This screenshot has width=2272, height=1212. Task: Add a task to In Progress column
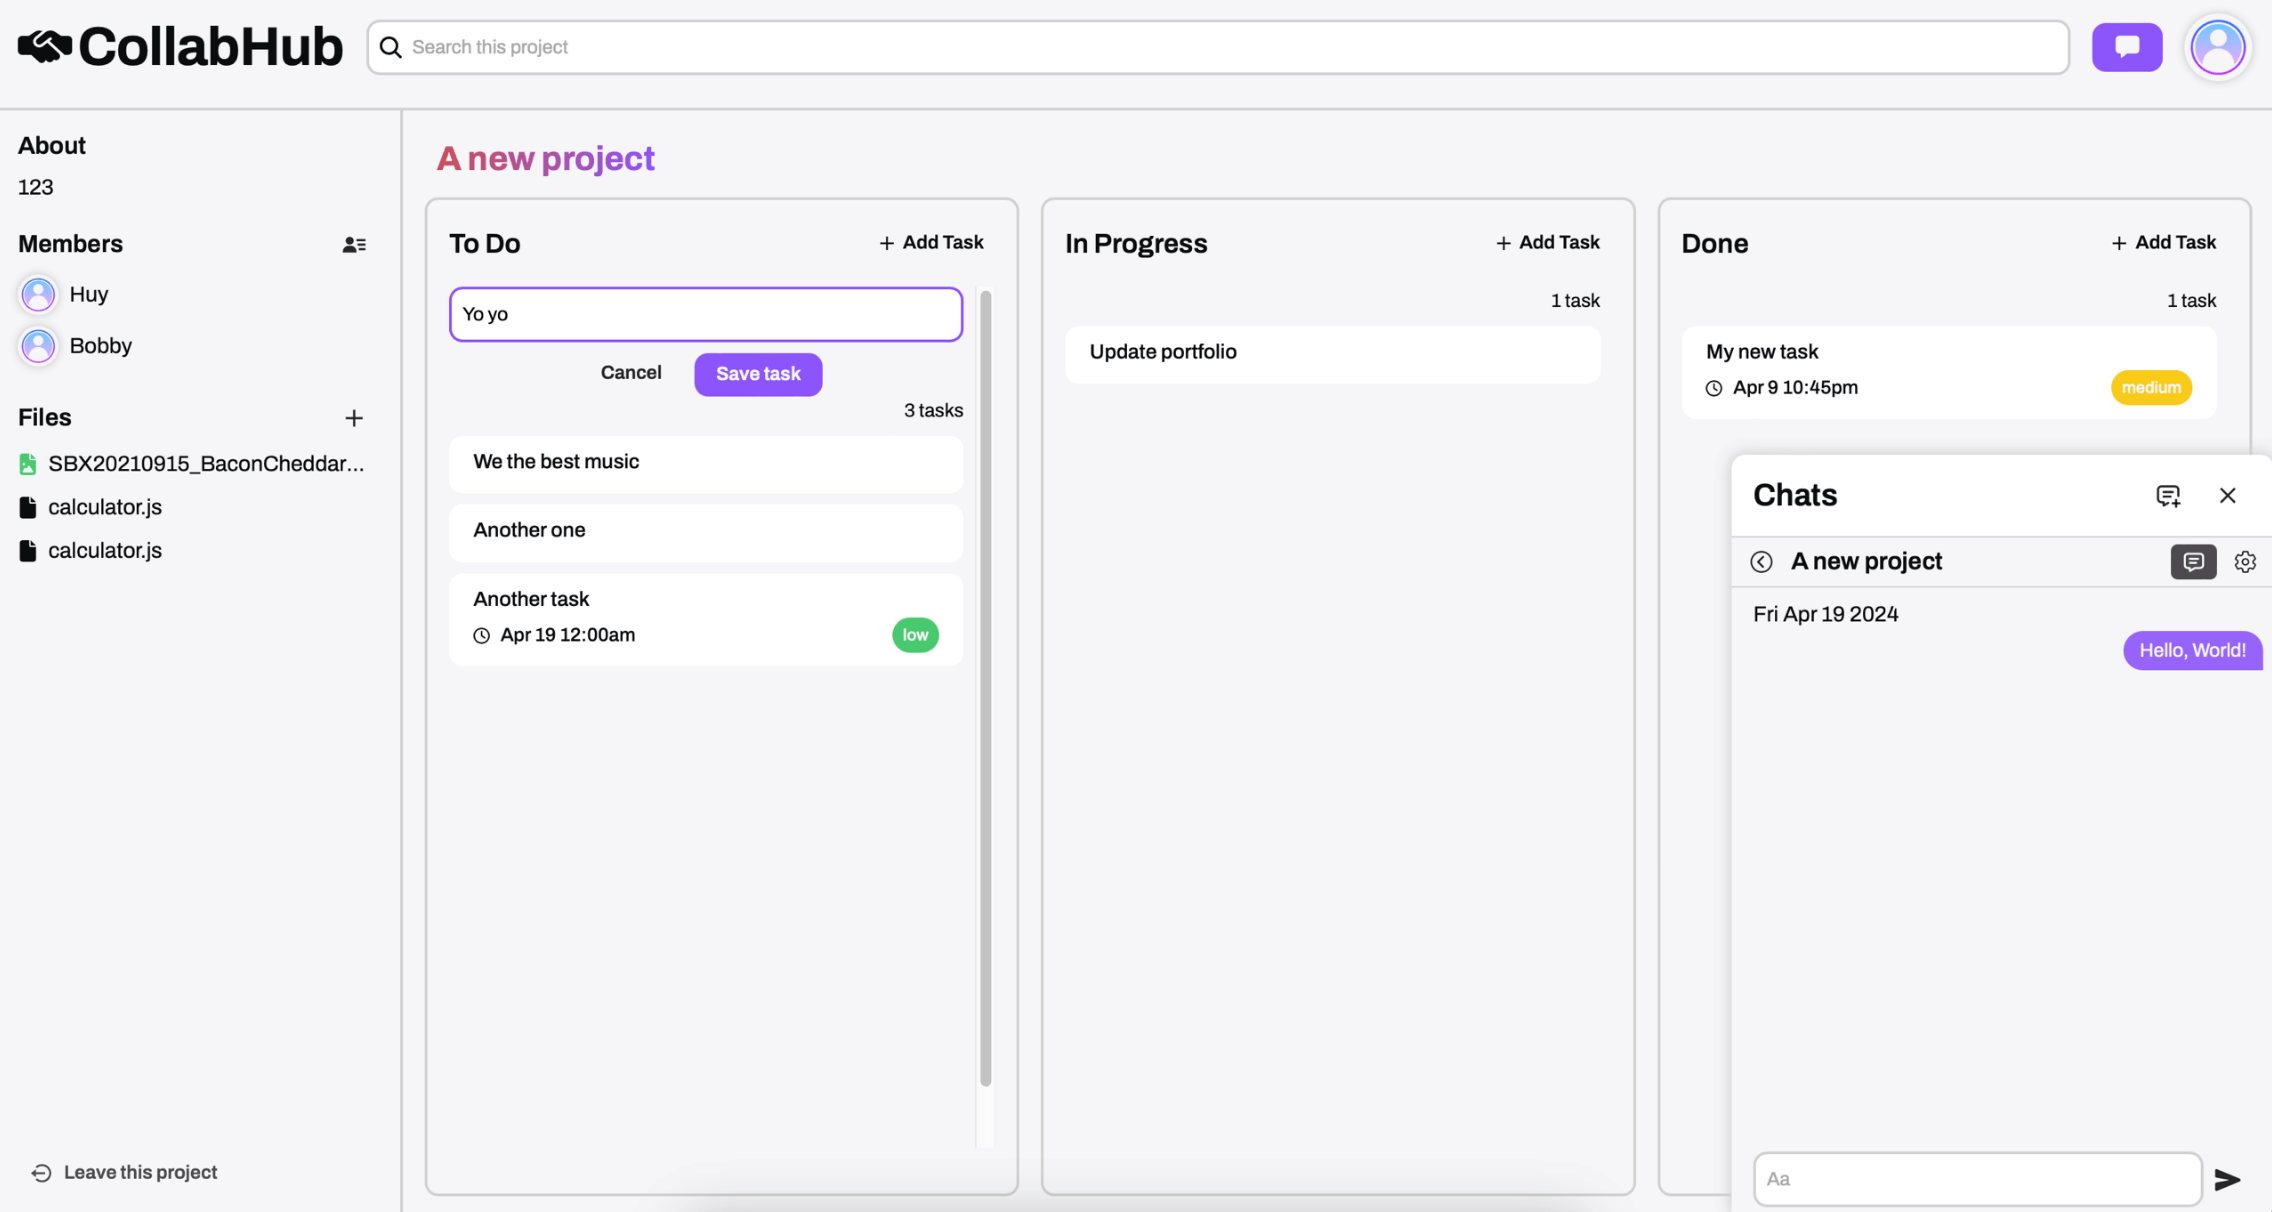coord(1546,241)
